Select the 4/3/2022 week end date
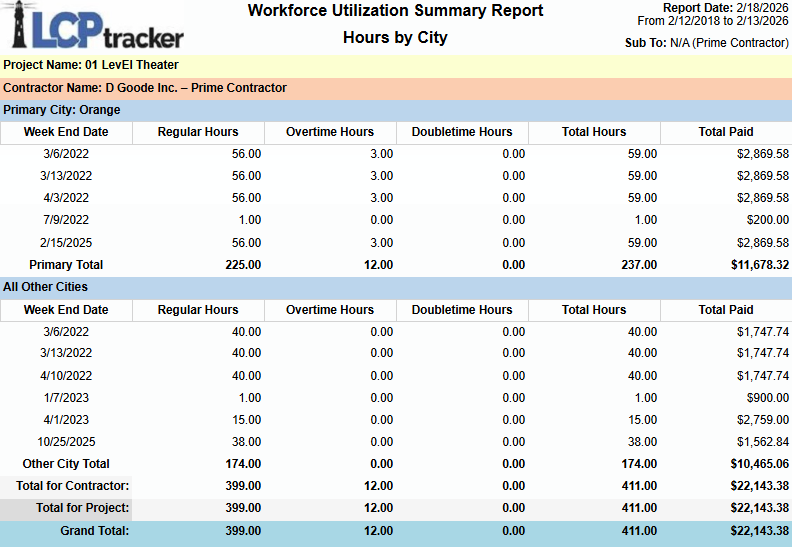792x547 pixels. pos(66,198)
